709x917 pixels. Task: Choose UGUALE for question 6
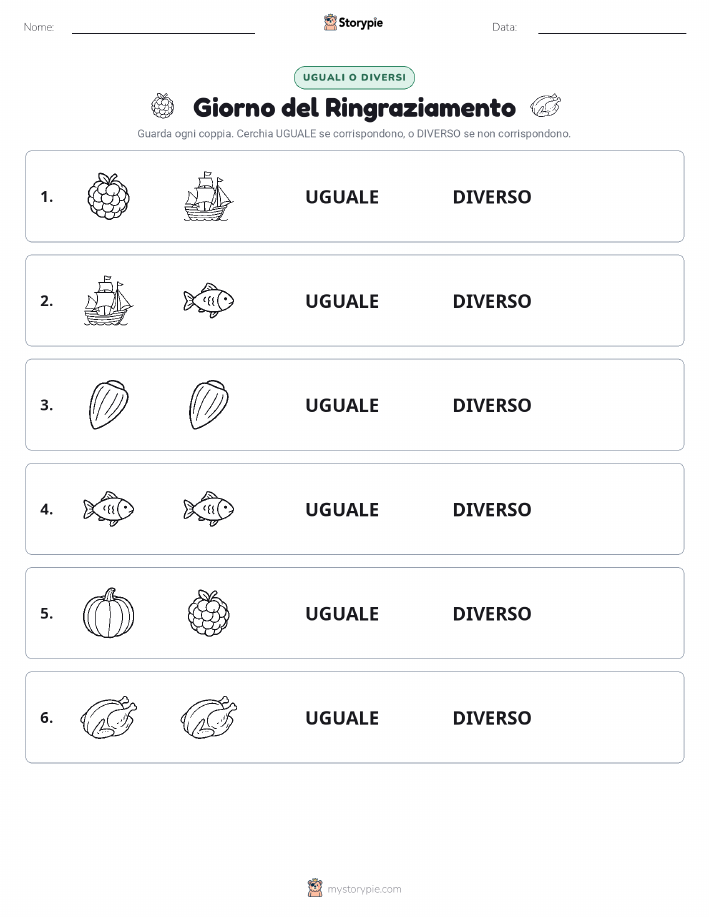point(342,718)
